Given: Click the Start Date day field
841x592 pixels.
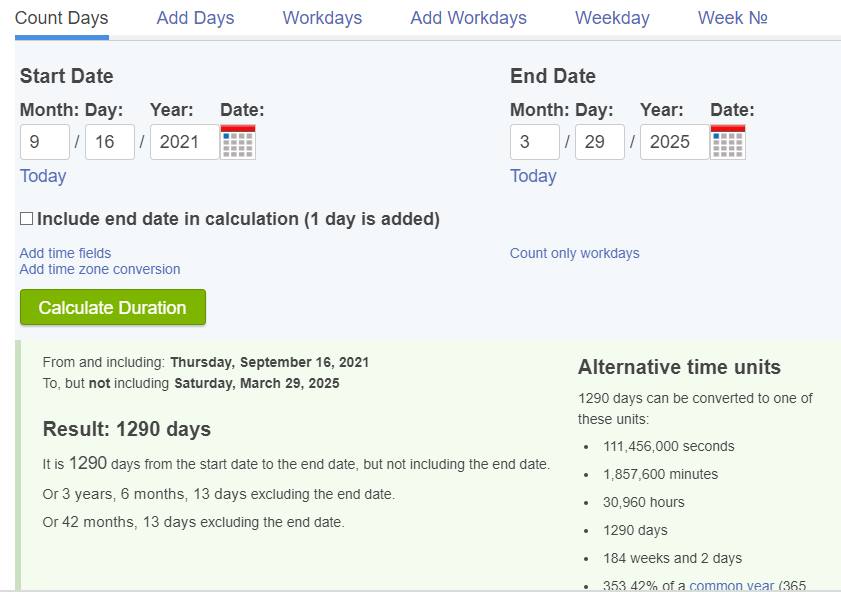Looking at the screenshot, I should pos(109,142).
